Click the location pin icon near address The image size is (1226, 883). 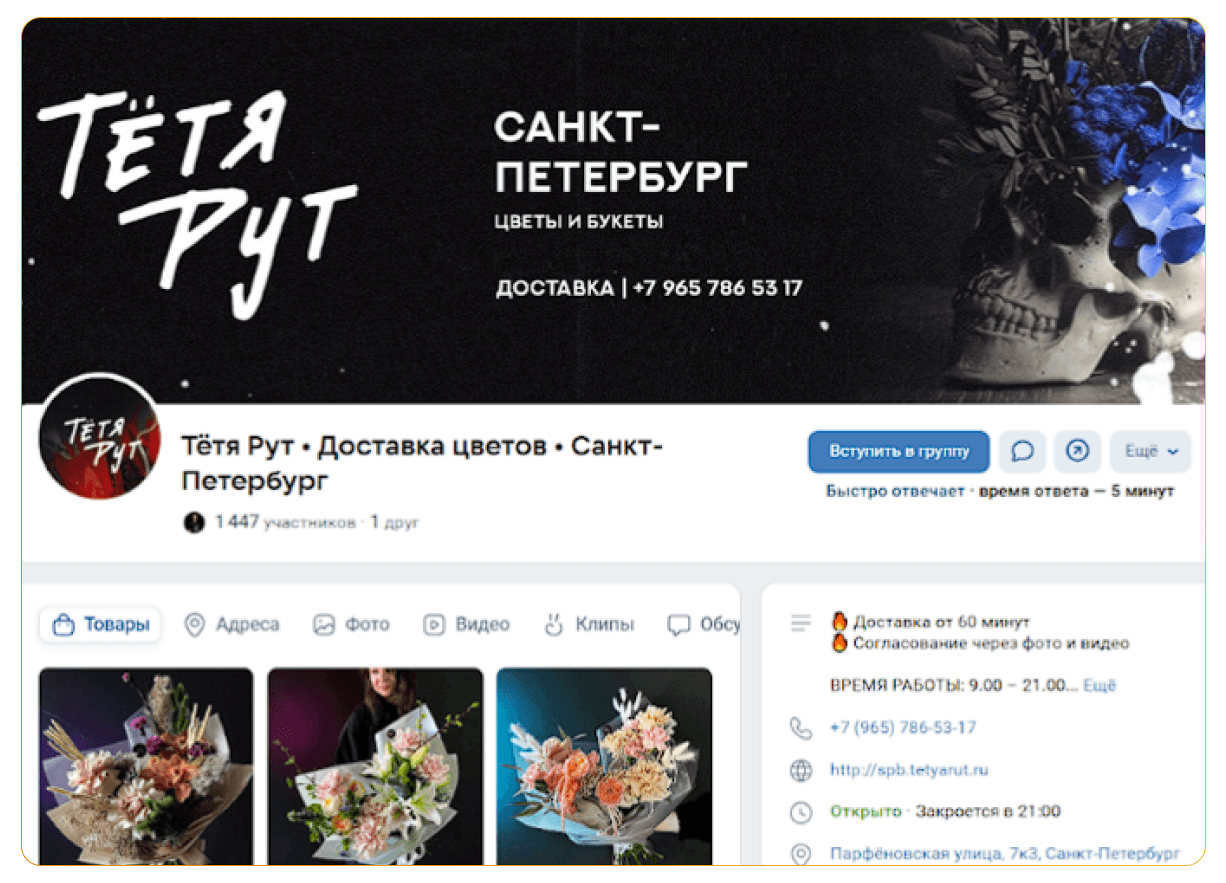tap(800, 855)
